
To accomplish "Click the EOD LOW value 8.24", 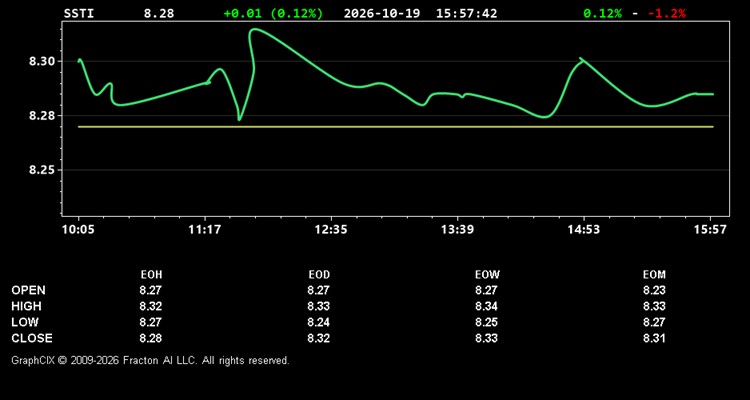I will (319, 322).
